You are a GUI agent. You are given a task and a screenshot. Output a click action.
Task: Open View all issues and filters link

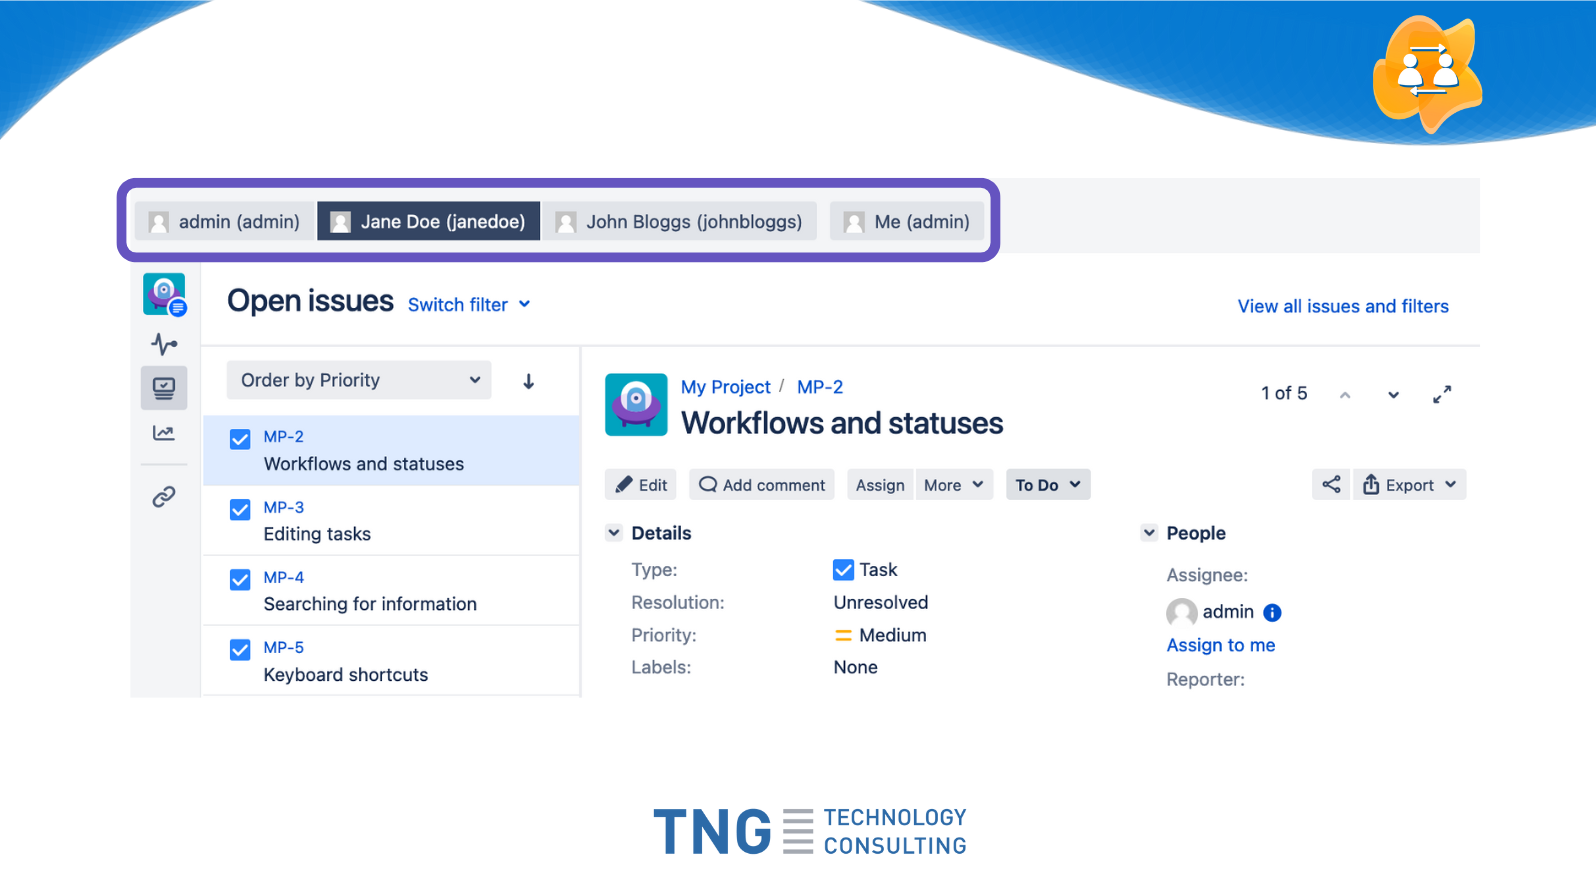click(1343, 307)
